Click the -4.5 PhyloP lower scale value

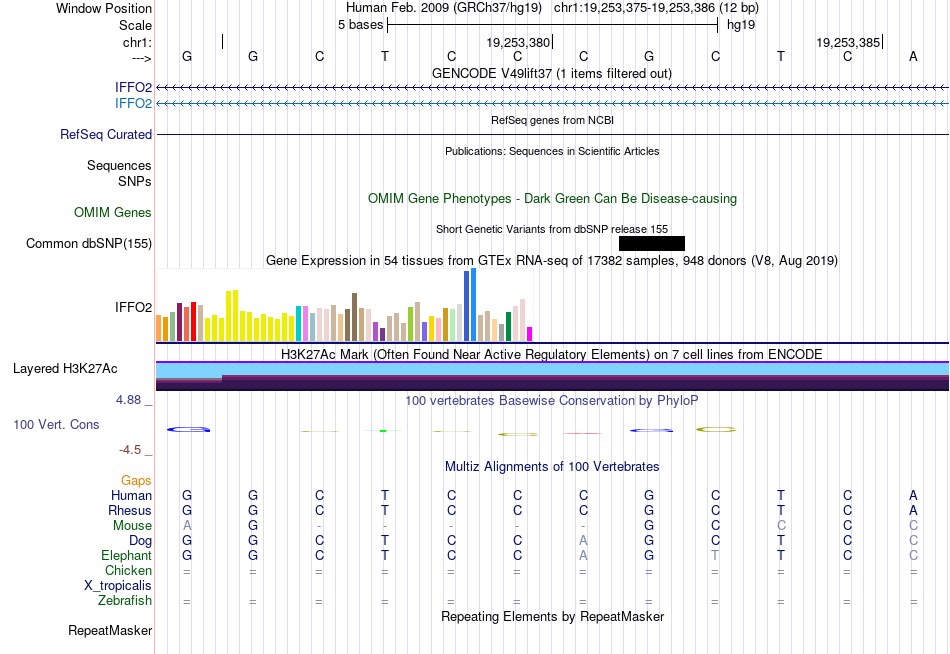tap(130, 450)
